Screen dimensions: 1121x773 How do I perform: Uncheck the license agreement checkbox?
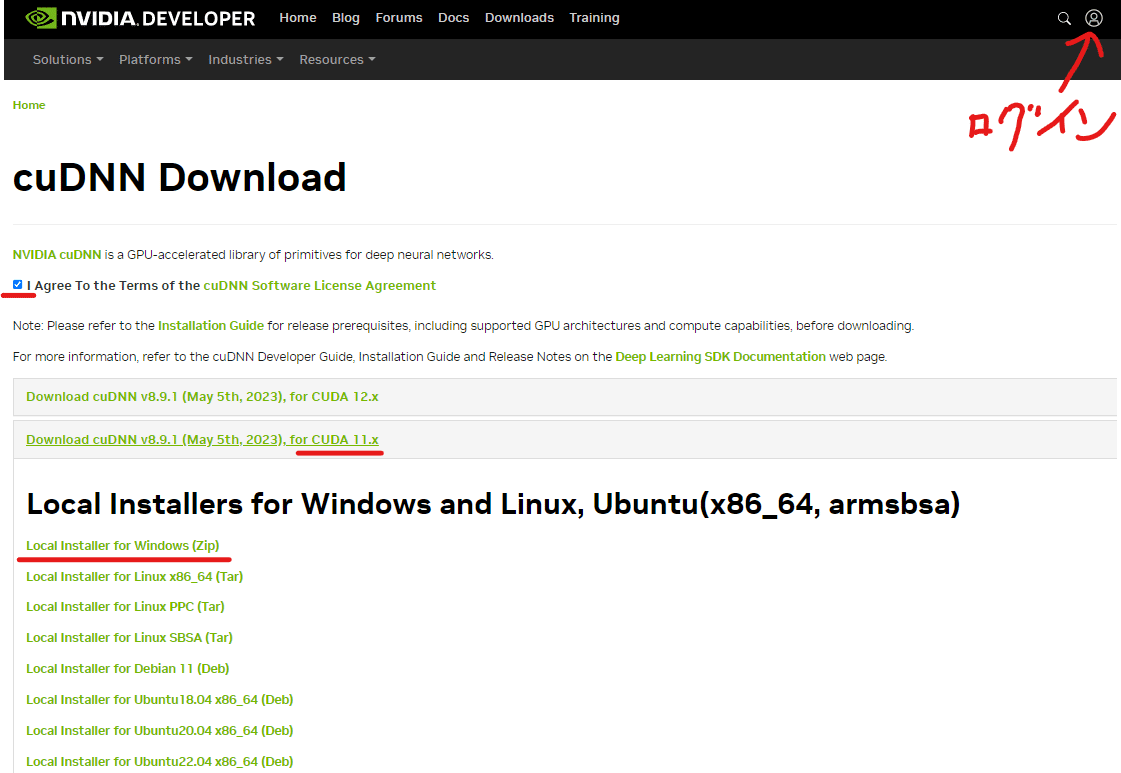click(x=18, y=285)
